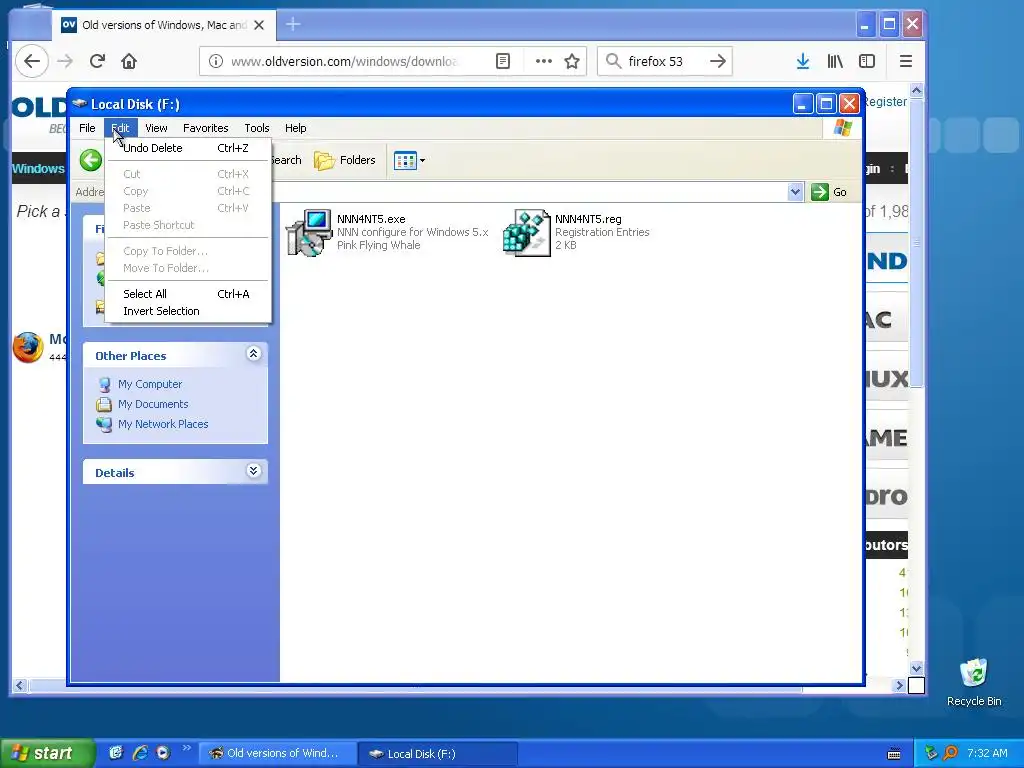Open Firefox library icon

pyautogui.click(x=835, y=61)
